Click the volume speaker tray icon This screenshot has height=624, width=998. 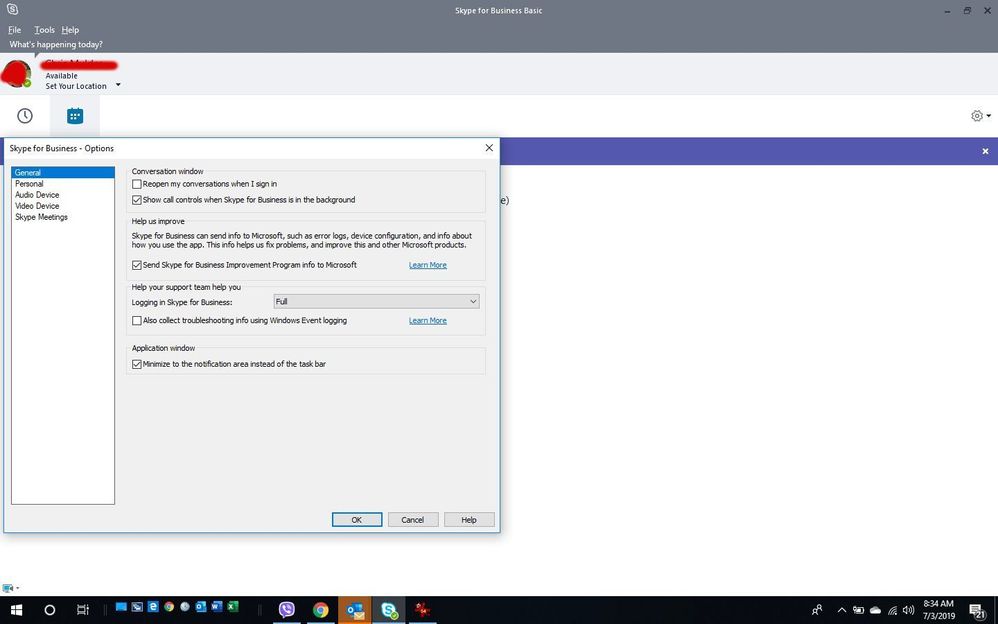click(x=908, y=610)
